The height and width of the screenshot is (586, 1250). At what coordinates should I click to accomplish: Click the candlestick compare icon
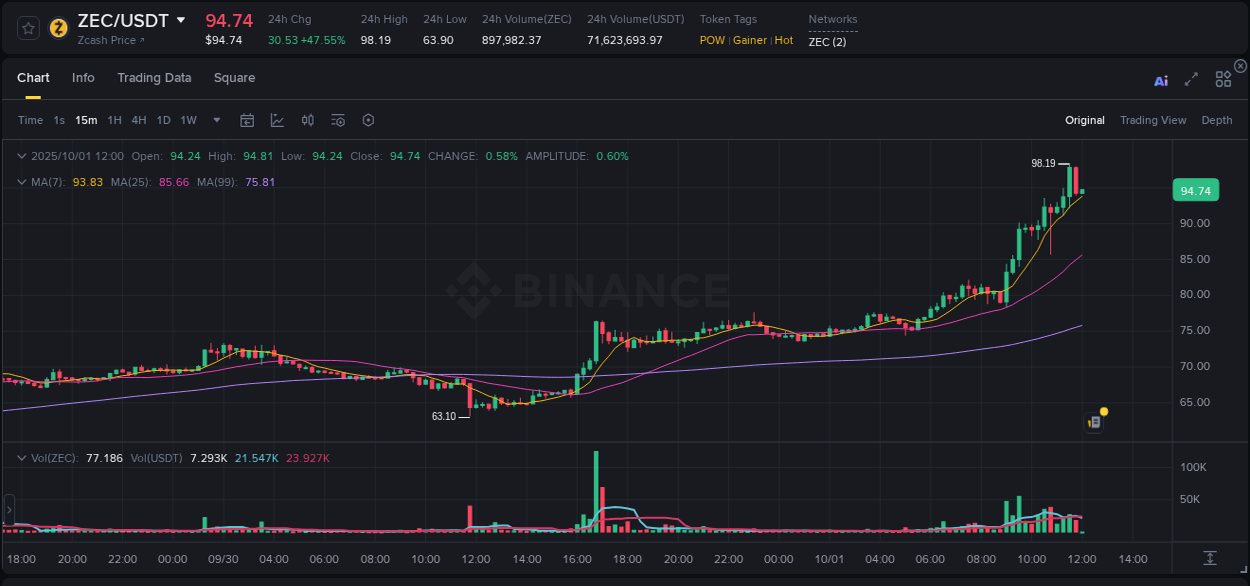coord(307,120)
